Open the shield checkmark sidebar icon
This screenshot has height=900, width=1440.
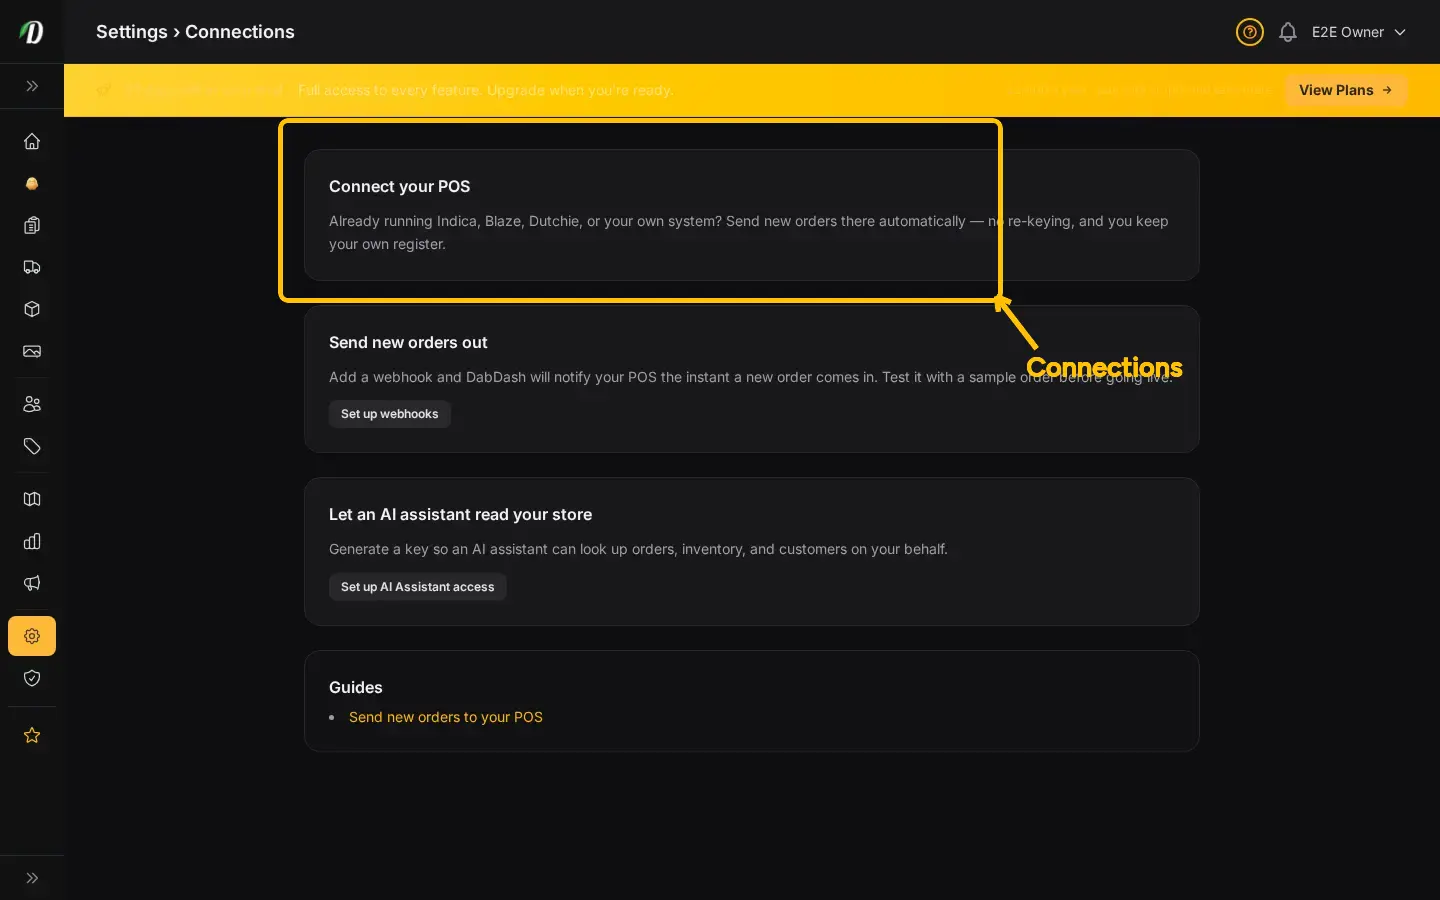coord(32,678)
